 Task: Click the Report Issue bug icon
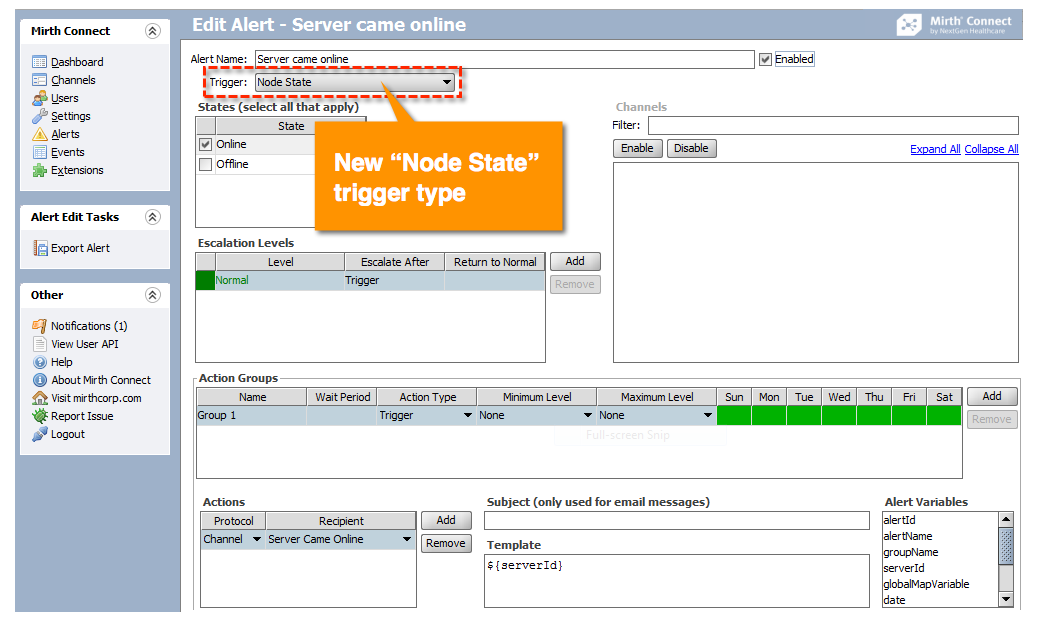(40, 416)
